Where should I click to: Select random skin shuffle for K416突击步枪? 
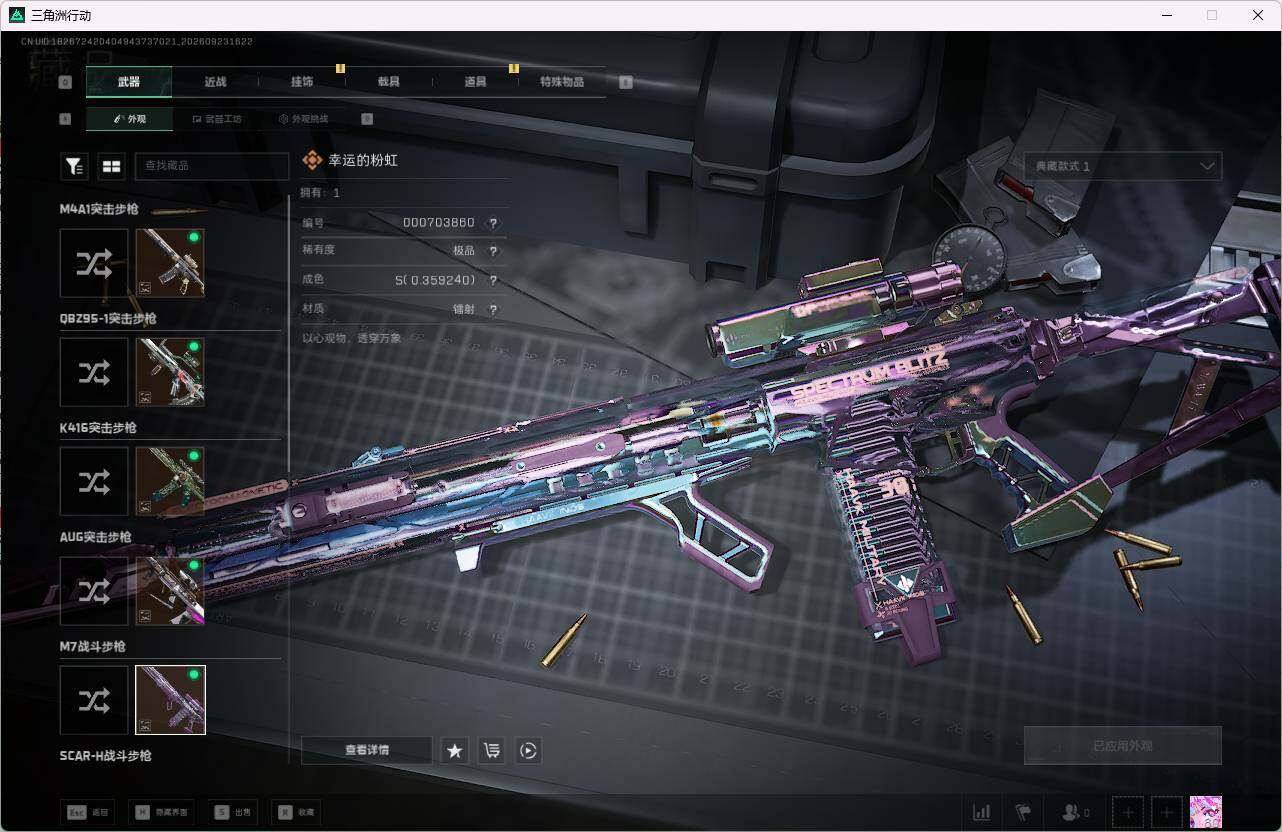tap(94, 481)
